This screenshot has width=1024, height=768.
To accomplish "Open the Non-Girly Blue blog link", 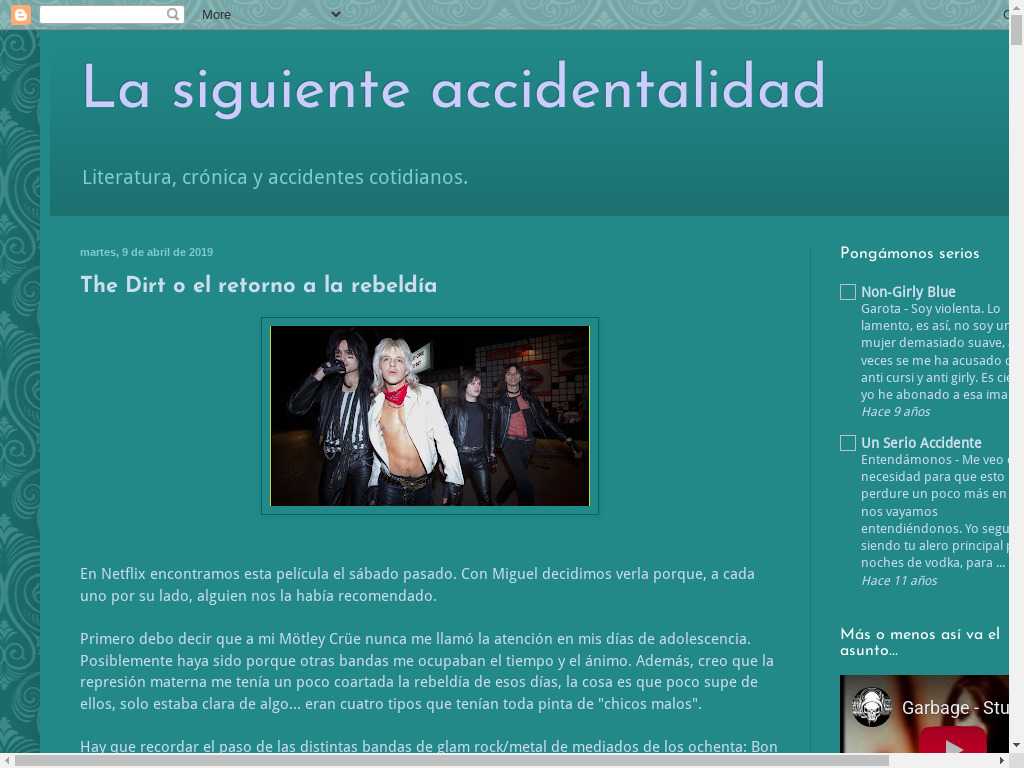I will click(x=908, y=292).
